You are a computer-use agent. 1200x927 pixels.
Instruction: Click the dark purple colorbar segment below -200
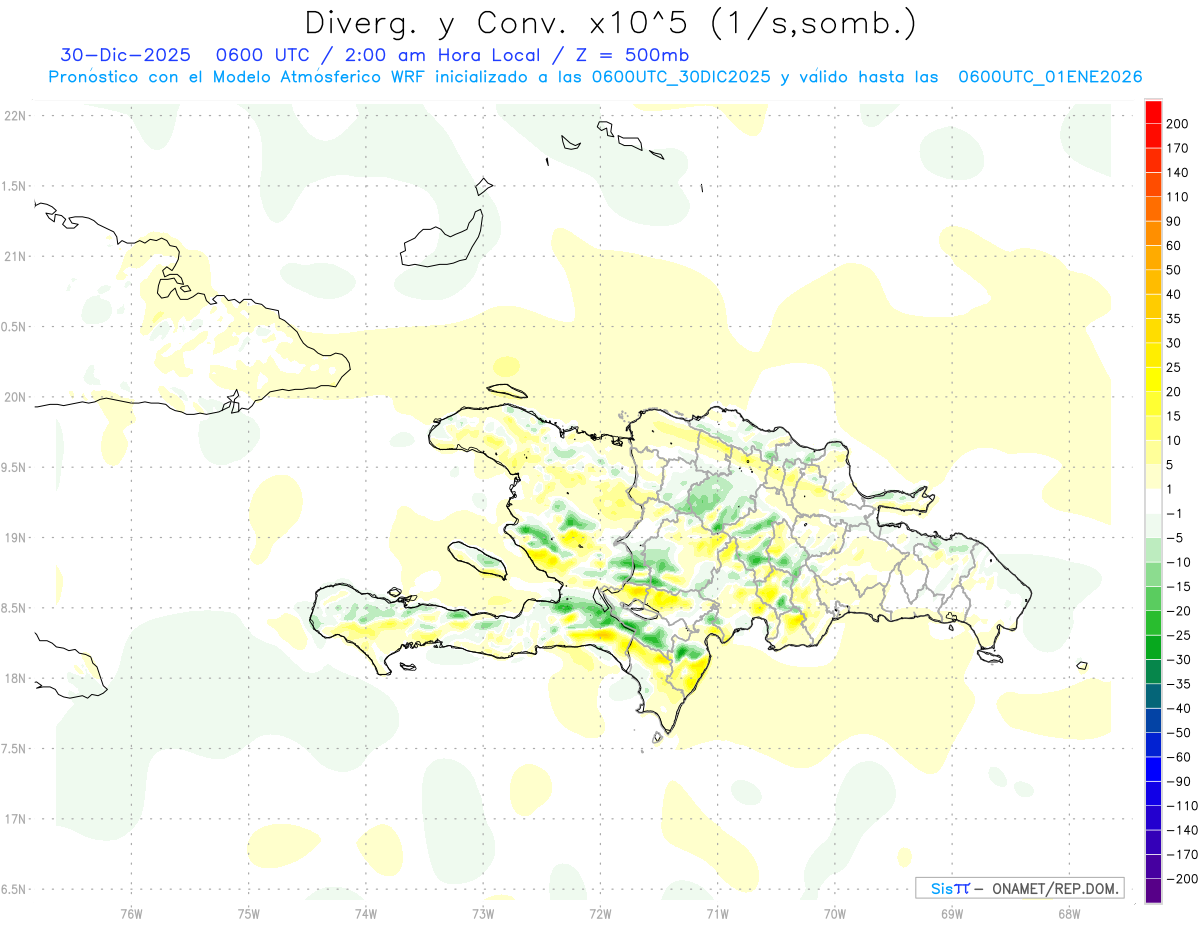click(1153, 891)
